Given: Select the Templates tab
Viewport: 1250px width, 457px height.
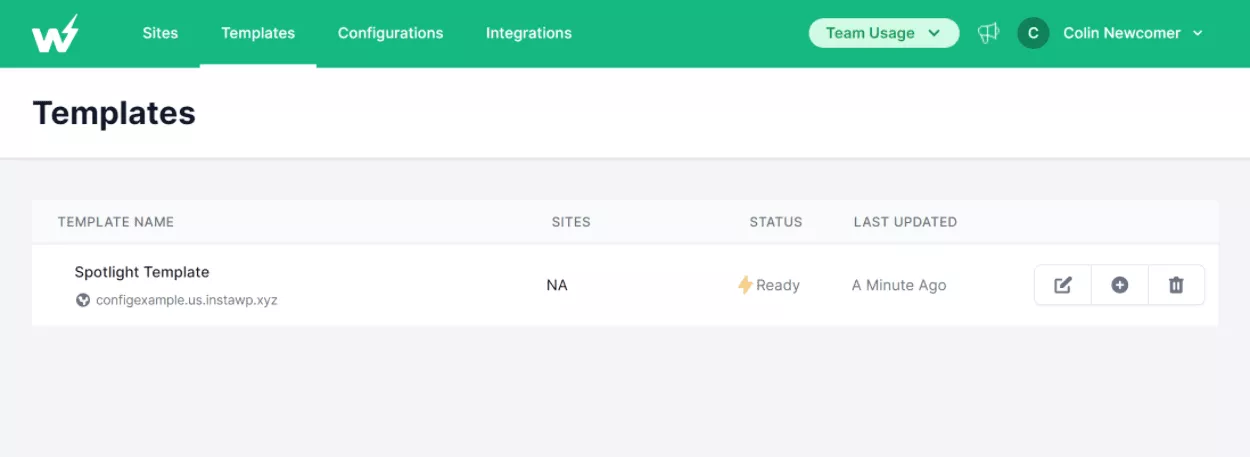Looking at the screenshot, I should click(x=258, y=33).
